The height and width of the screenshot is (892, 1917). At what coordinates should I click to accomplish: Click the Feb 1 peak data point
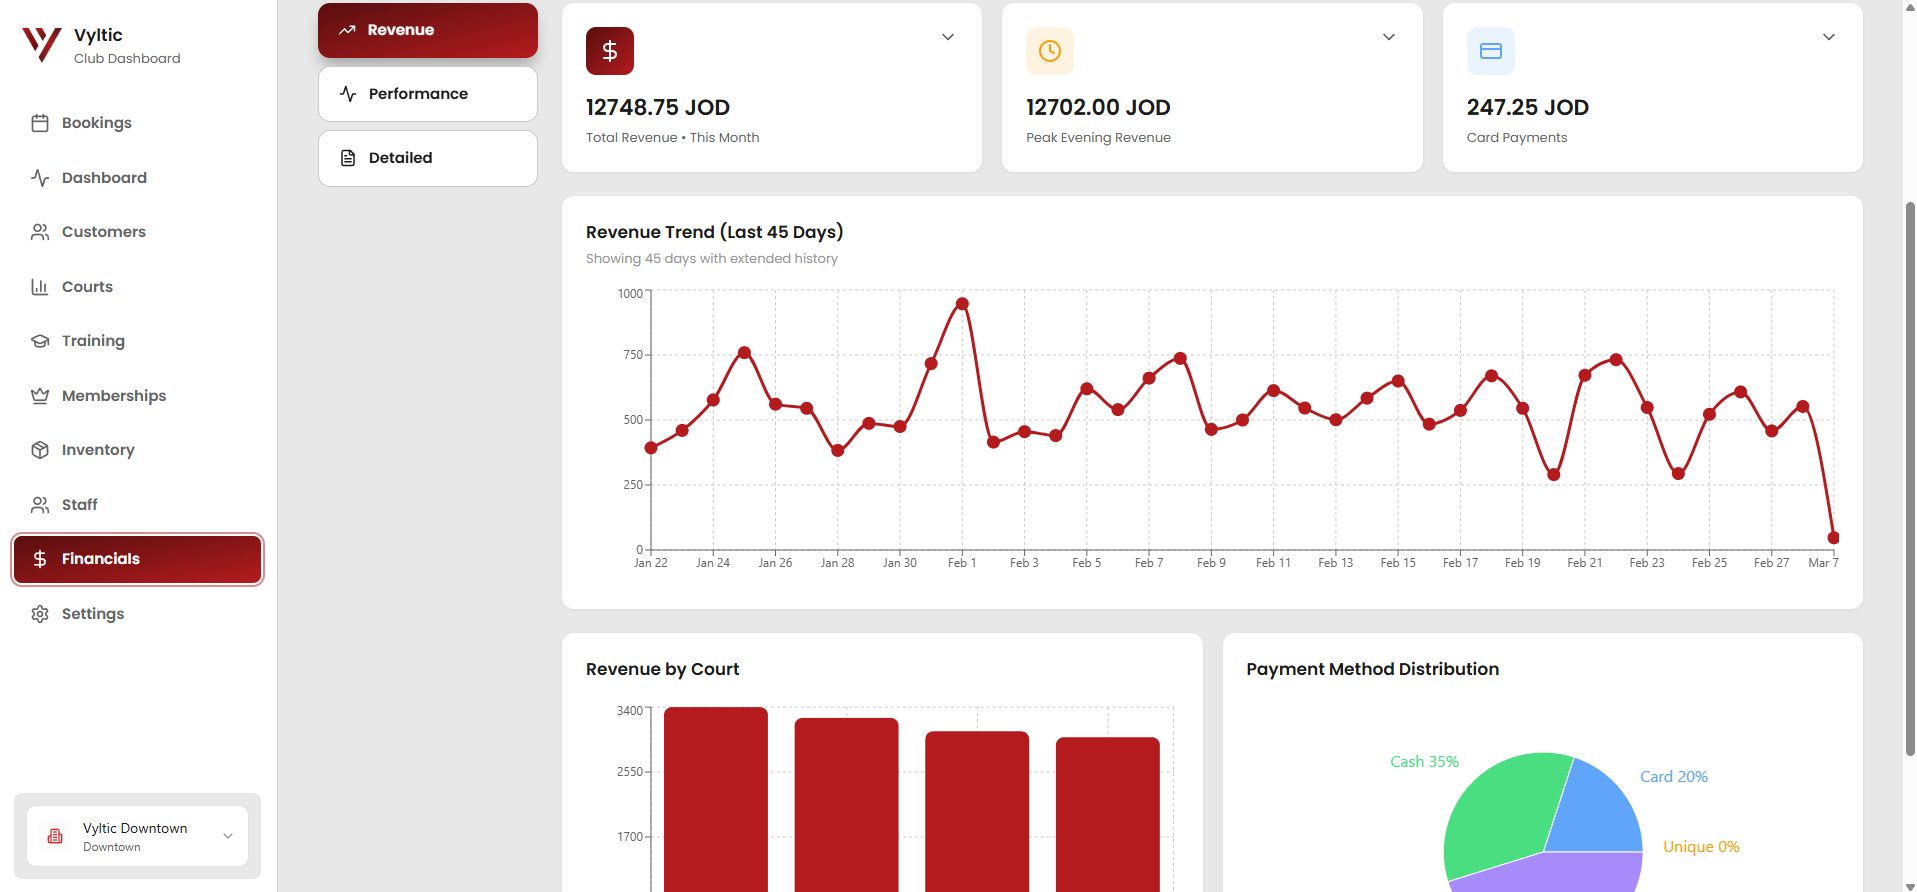[x=962, y=304]
